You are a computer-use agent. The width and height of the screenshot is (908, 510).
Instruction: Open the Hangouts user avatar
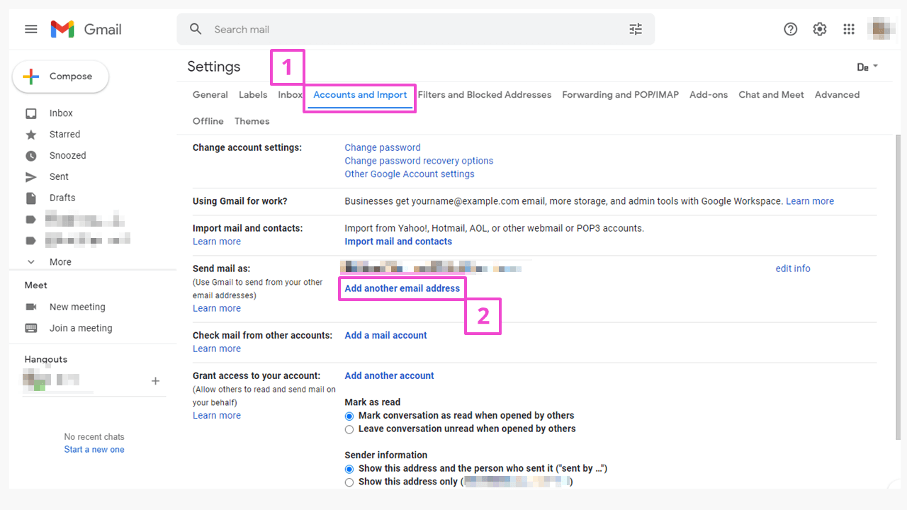(x=36, y=380)
